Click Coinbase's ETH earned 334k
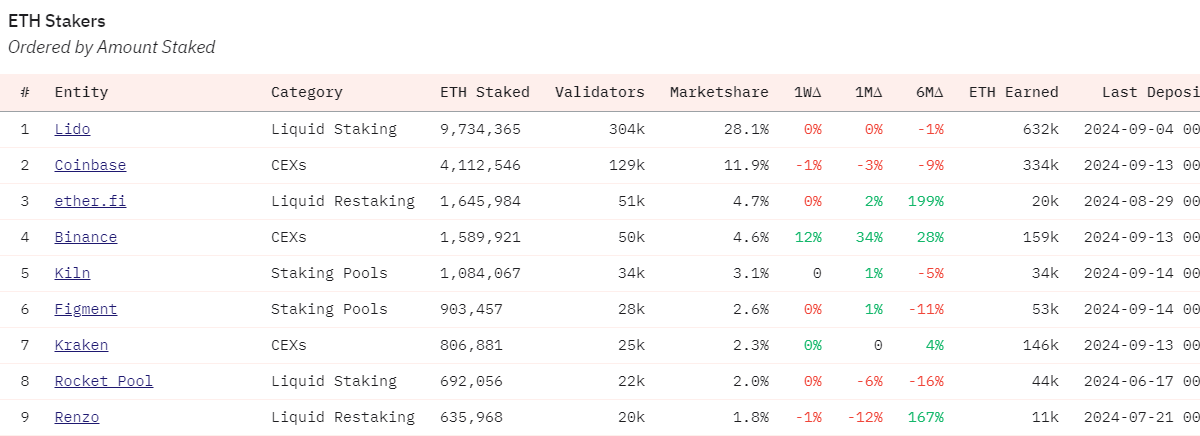 pos(1041,165)
